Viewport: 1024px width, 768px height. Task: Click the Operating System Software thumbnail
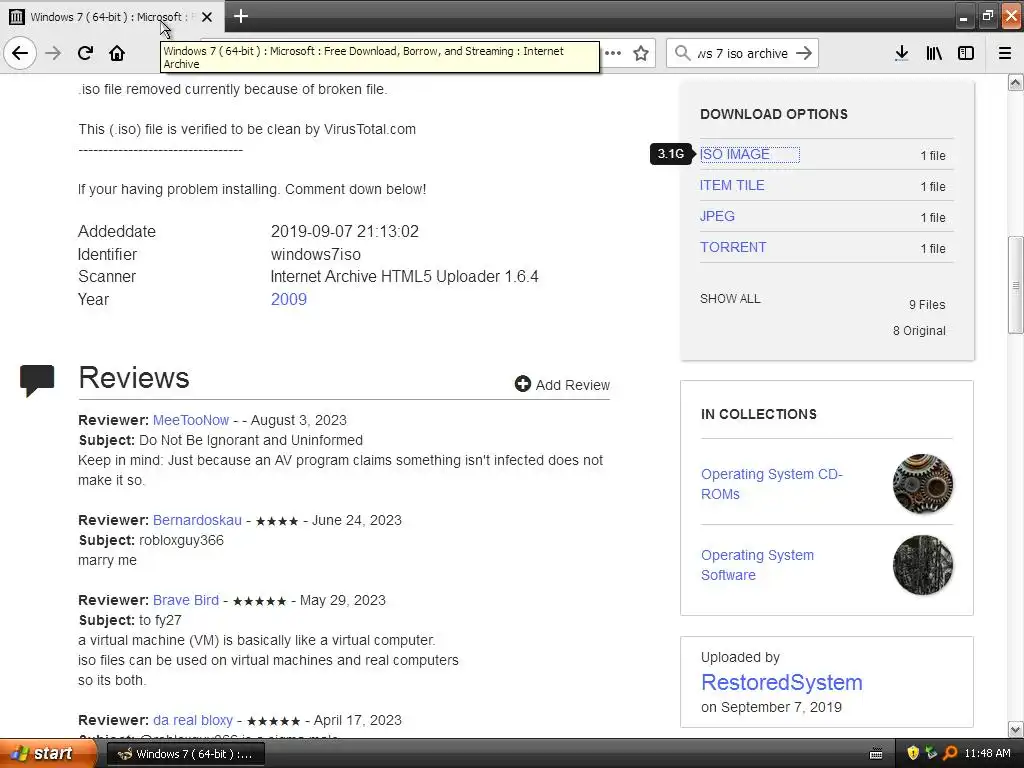click(x=922, y=565)
